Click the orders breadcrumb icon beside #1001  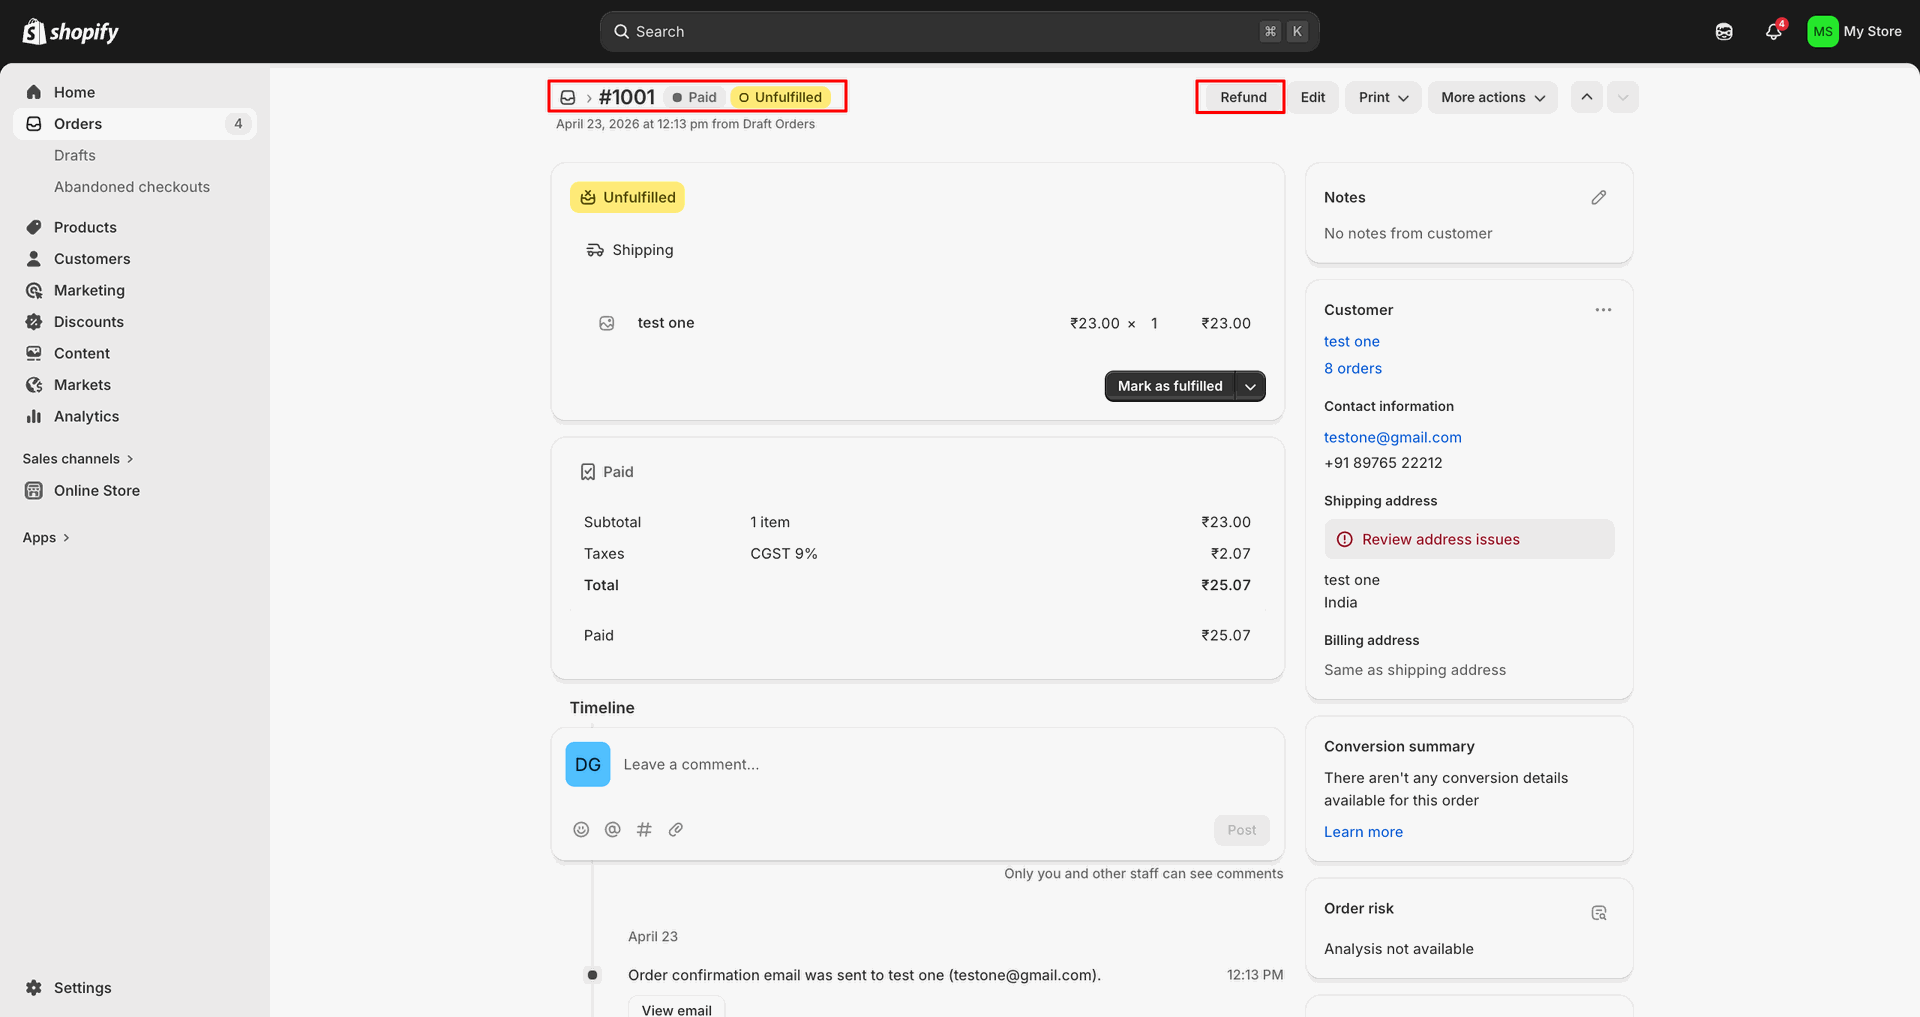(568, 97)
